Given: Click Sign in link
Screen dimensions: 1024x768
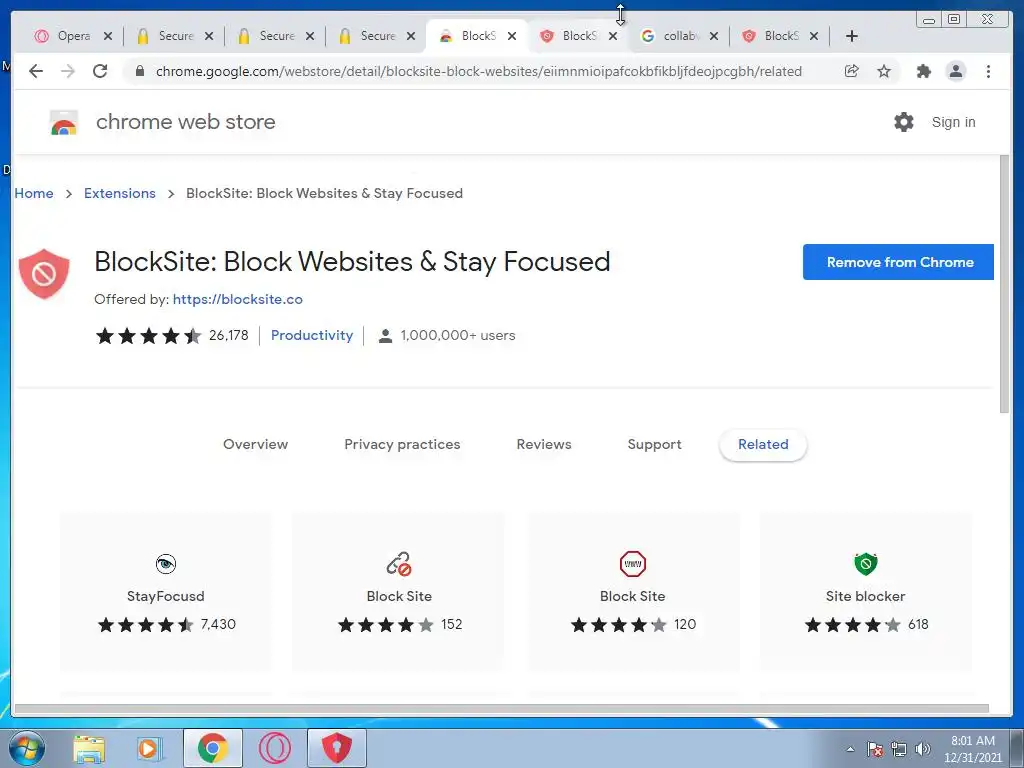Looking at the screenshot, I should (953, 122).
